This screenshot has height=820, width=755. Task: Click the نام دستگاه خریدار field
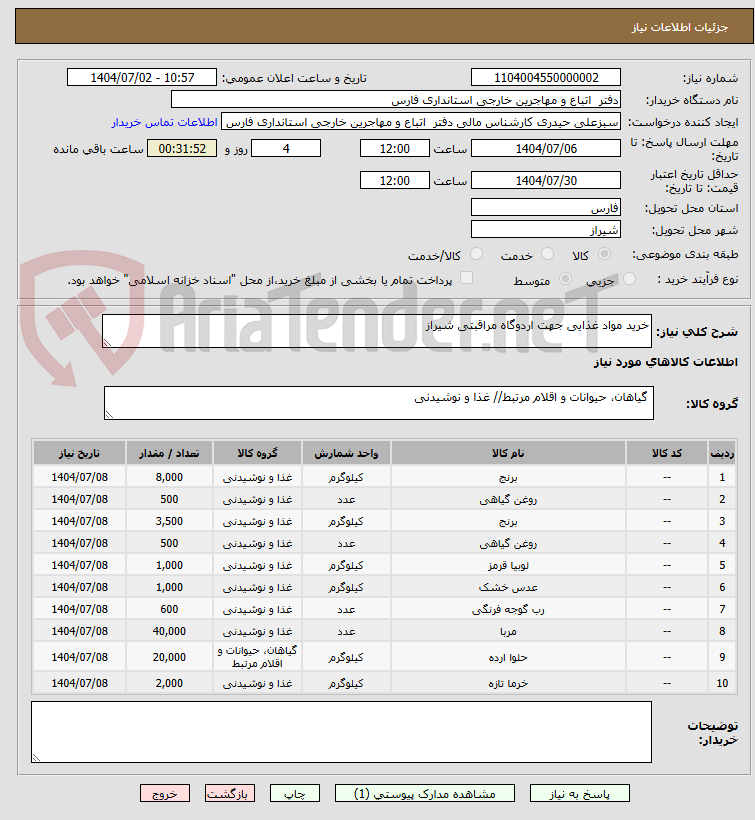(396, 100)
